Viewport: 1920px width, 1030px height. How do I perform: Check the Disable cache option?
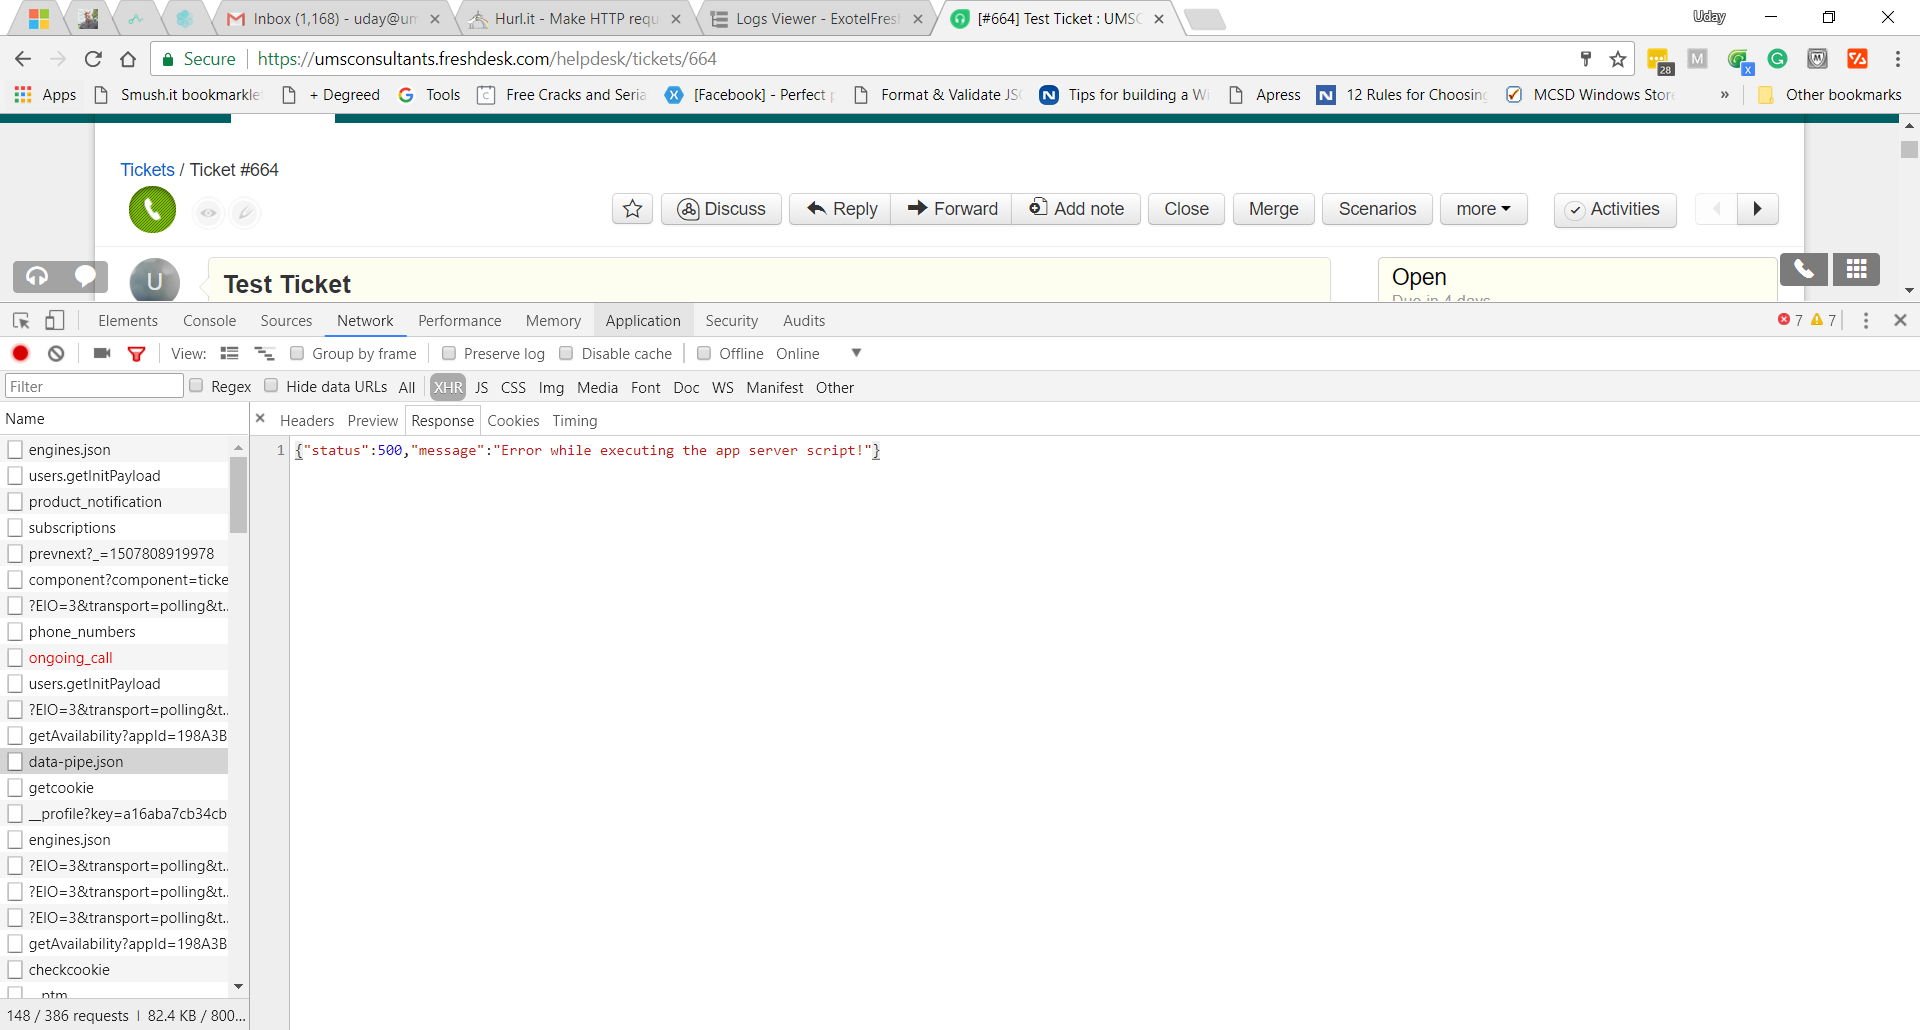coord(566,353)
